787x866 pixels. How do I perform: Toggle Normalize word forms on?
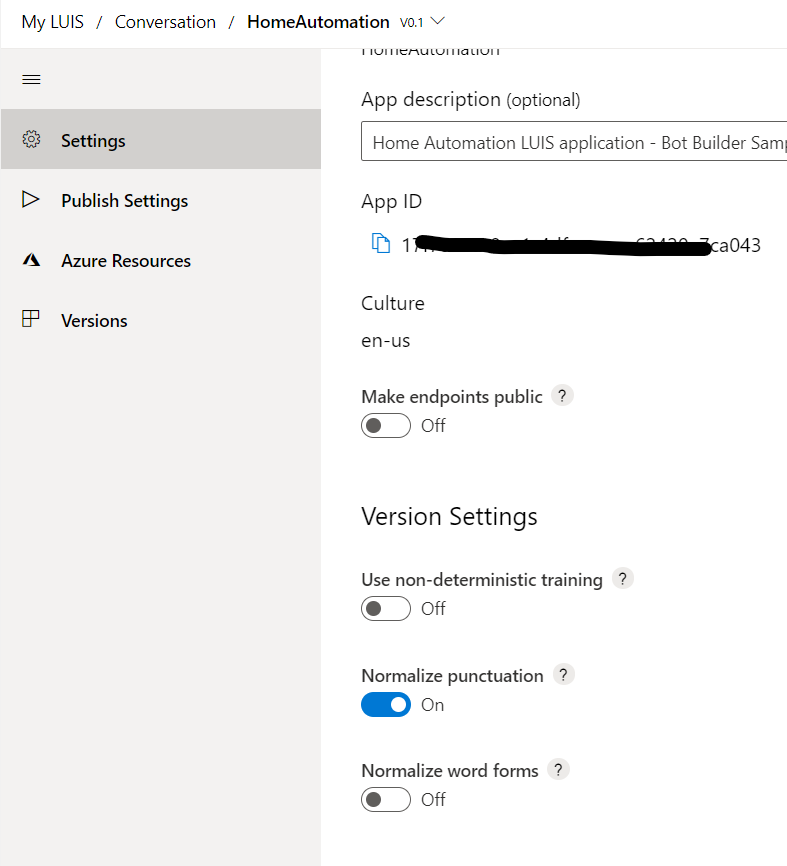pos(385,799)
